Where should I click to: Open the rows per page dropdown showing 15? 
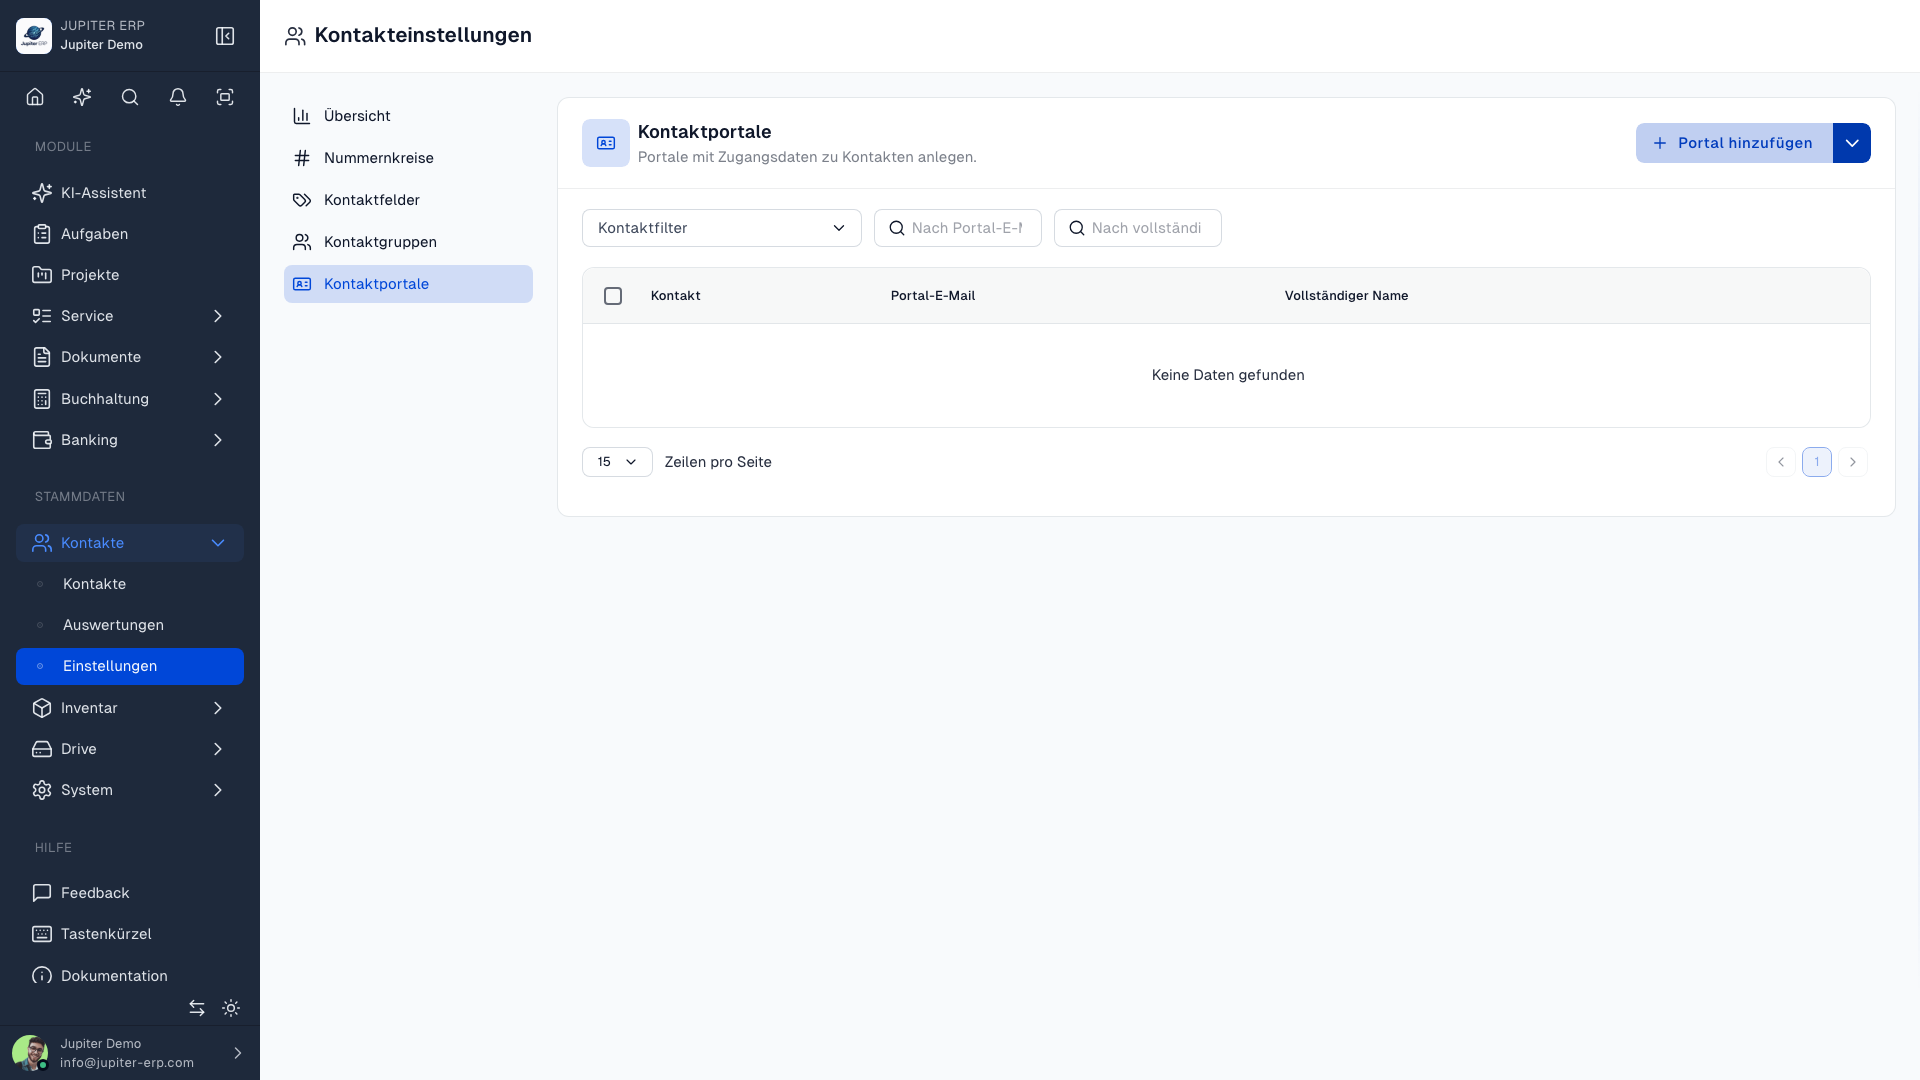(x=617, y=462)
